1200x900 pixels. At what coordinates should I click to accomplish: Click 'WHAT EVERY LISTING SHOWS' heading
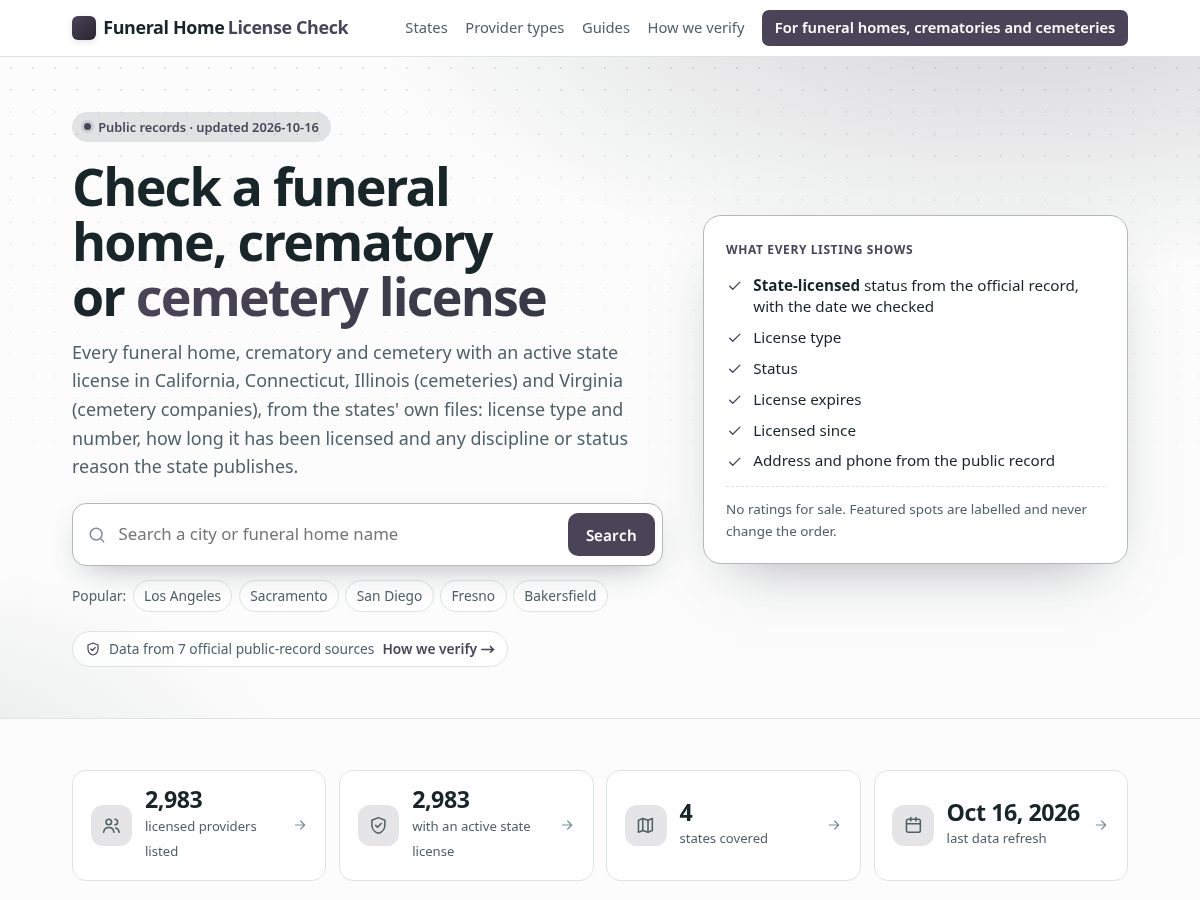tap(819, 250)
